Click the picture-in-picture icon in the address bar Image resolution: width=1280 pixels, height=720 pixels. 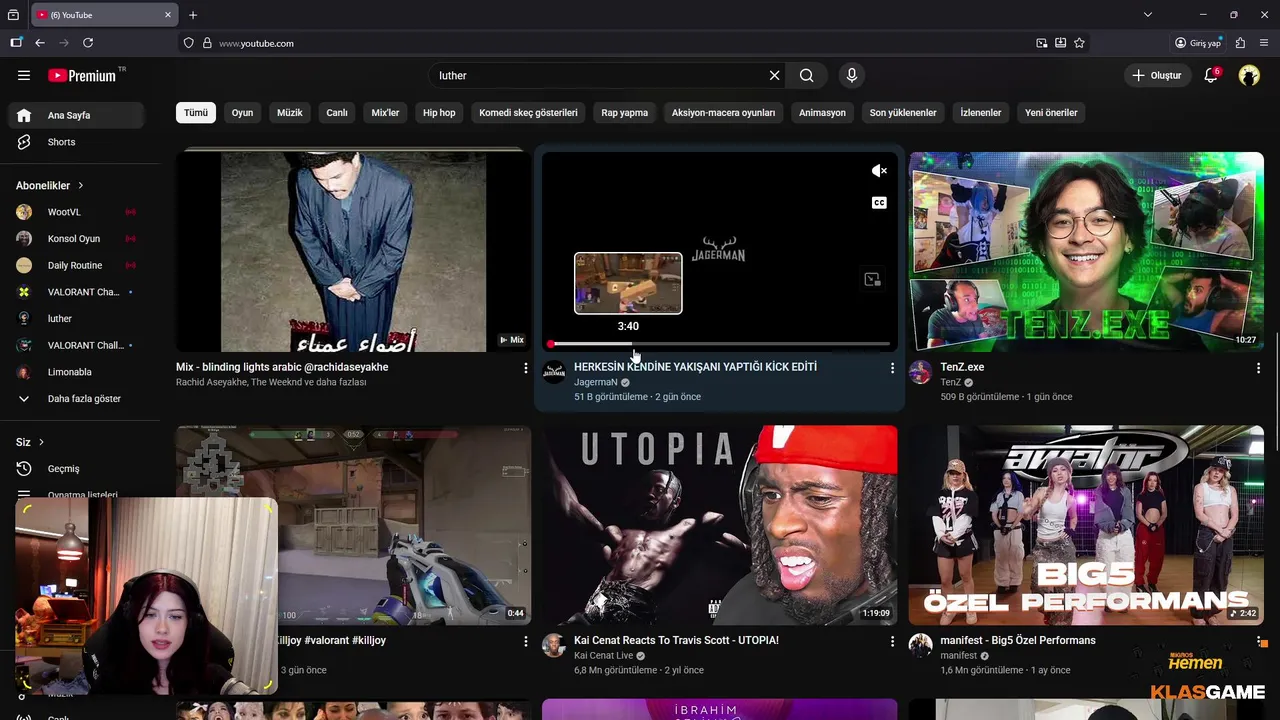point(1042,43)
